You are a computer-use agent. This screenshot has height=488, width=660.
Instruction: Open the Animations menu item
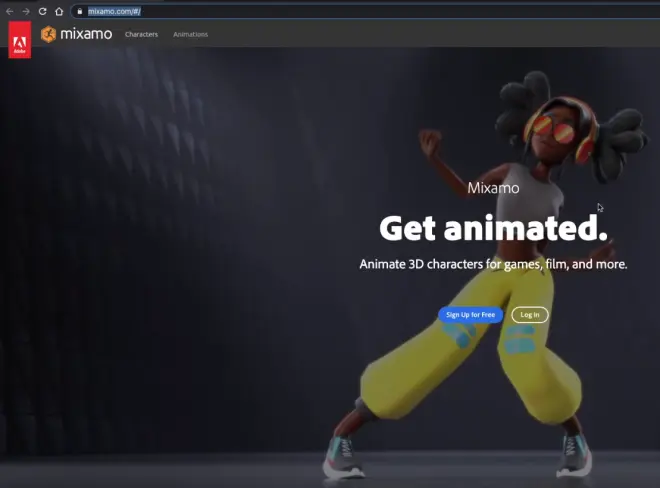coord(190,35)
